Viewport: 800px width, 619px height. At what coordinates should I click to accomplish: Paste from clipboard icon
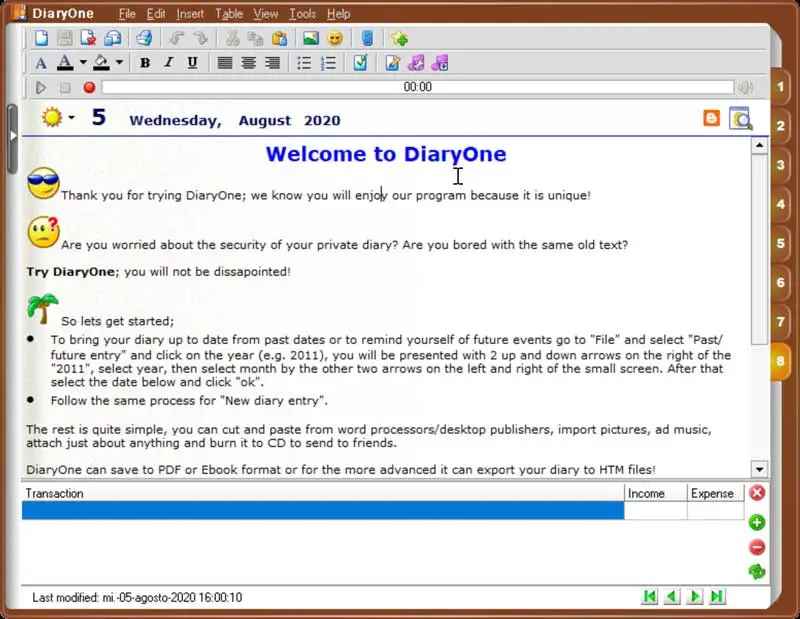click(279, 38)
